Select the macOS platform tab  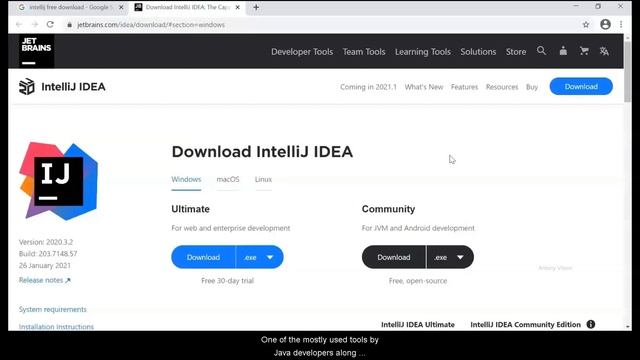(x=228, y=180)
